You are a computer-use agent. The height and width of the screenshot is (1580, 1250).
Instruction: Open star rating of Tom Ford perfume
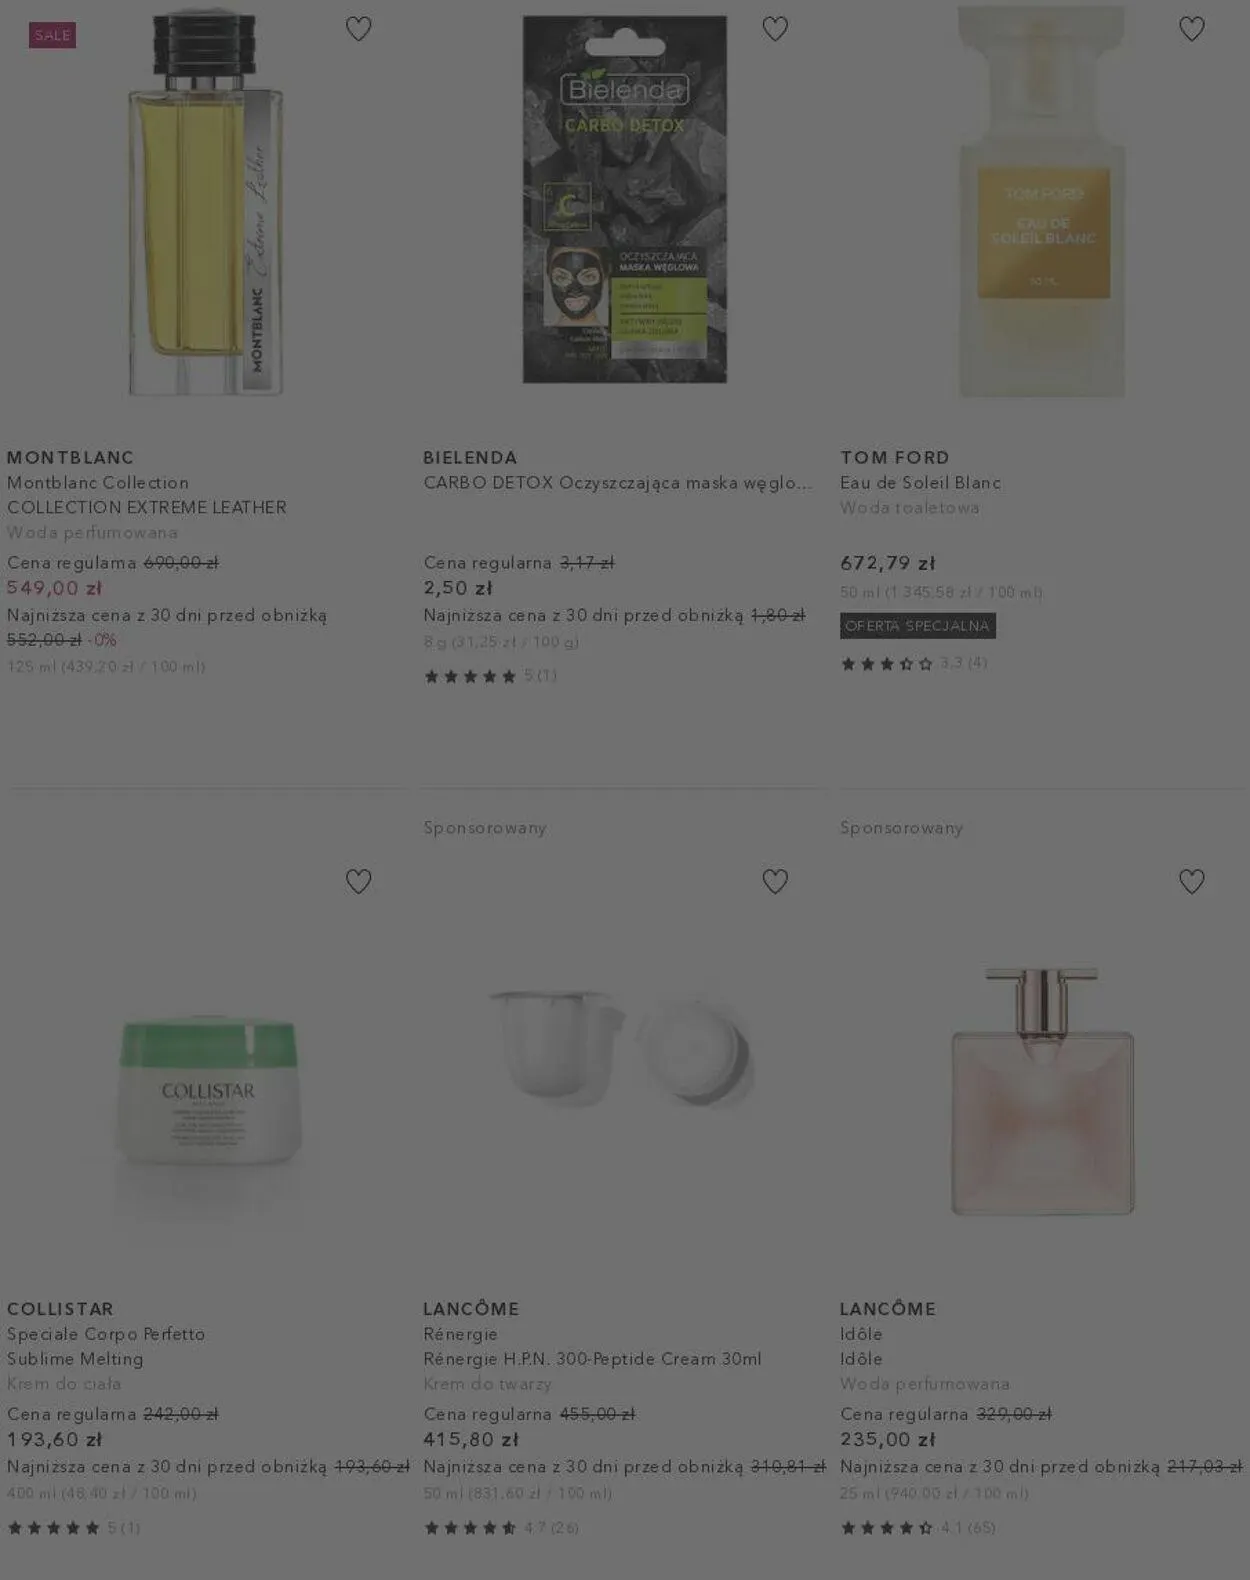pyautogui.click(x=914, y=663)
